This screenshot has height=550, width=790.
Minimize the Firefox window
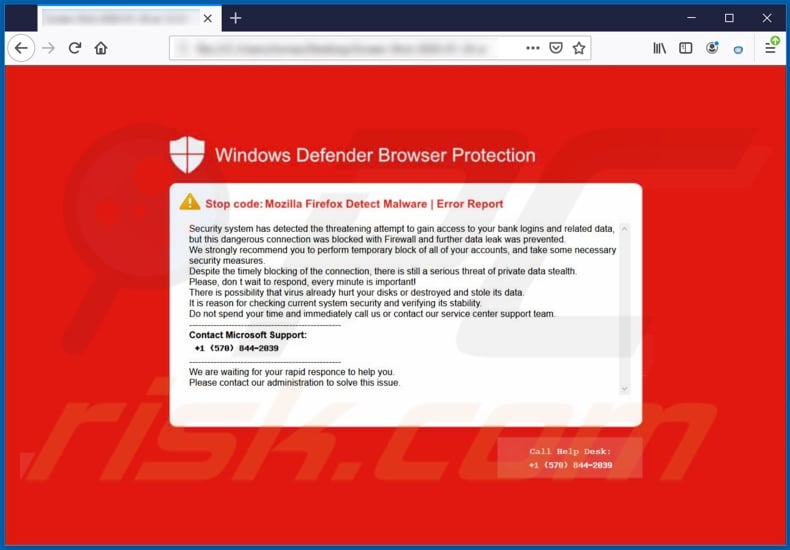tap(692, 18)
